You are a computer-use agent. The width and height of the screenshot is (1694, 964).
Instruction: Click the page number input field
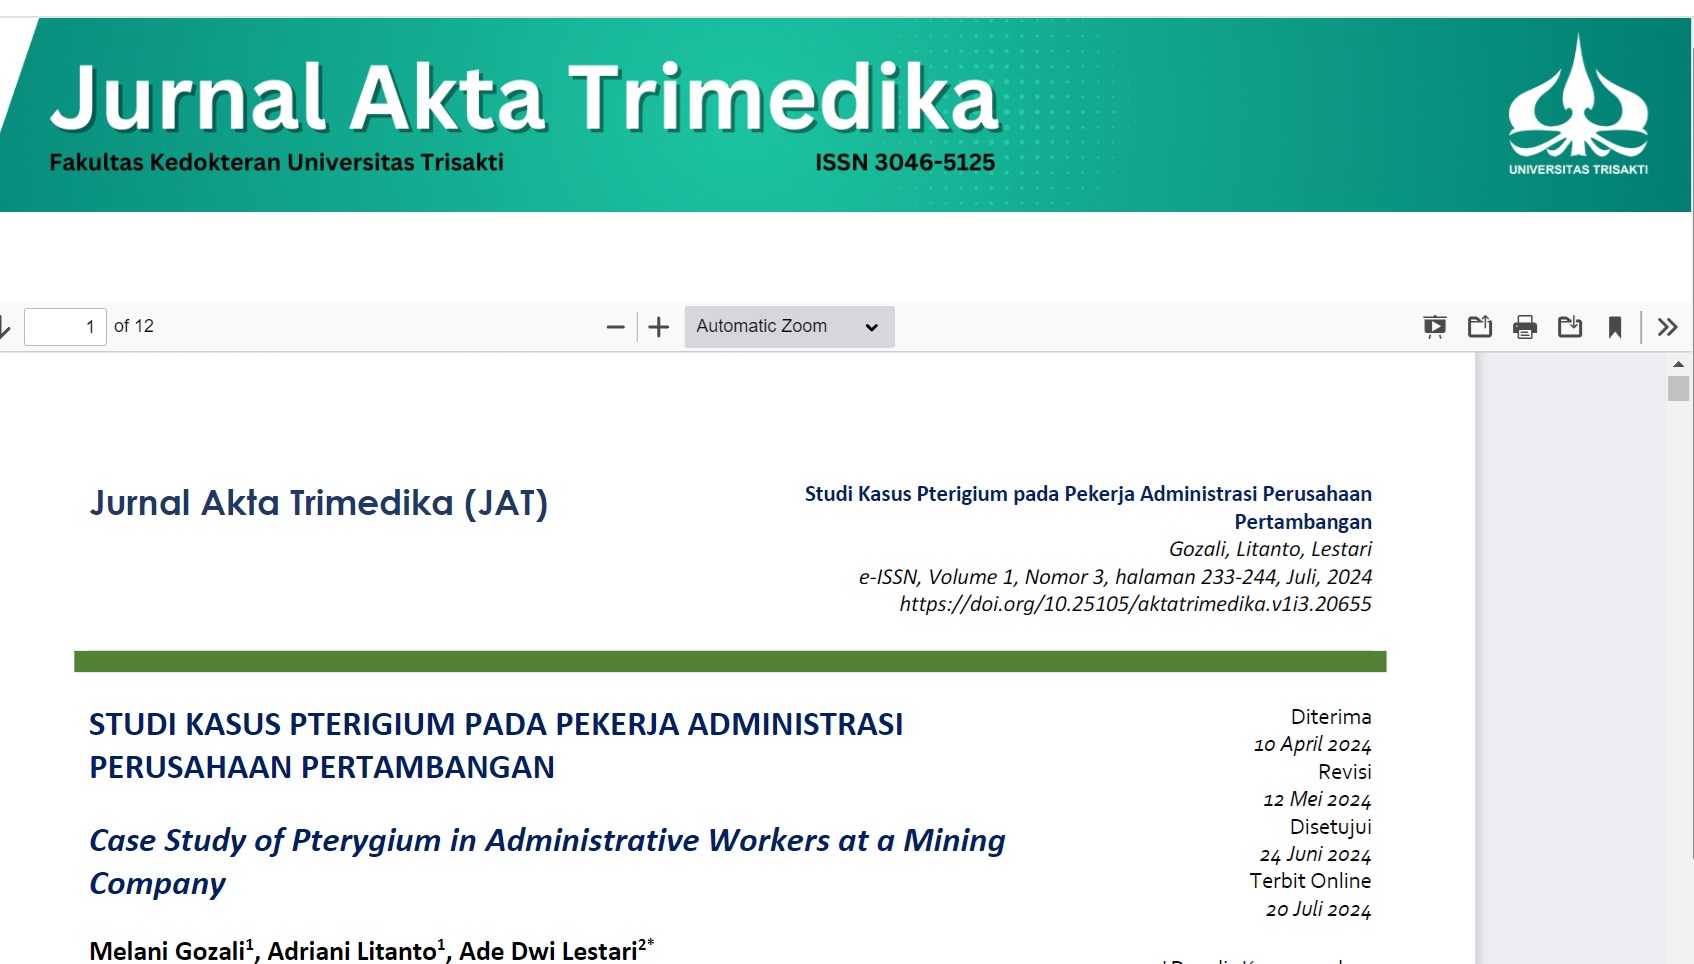pos(65,327)
